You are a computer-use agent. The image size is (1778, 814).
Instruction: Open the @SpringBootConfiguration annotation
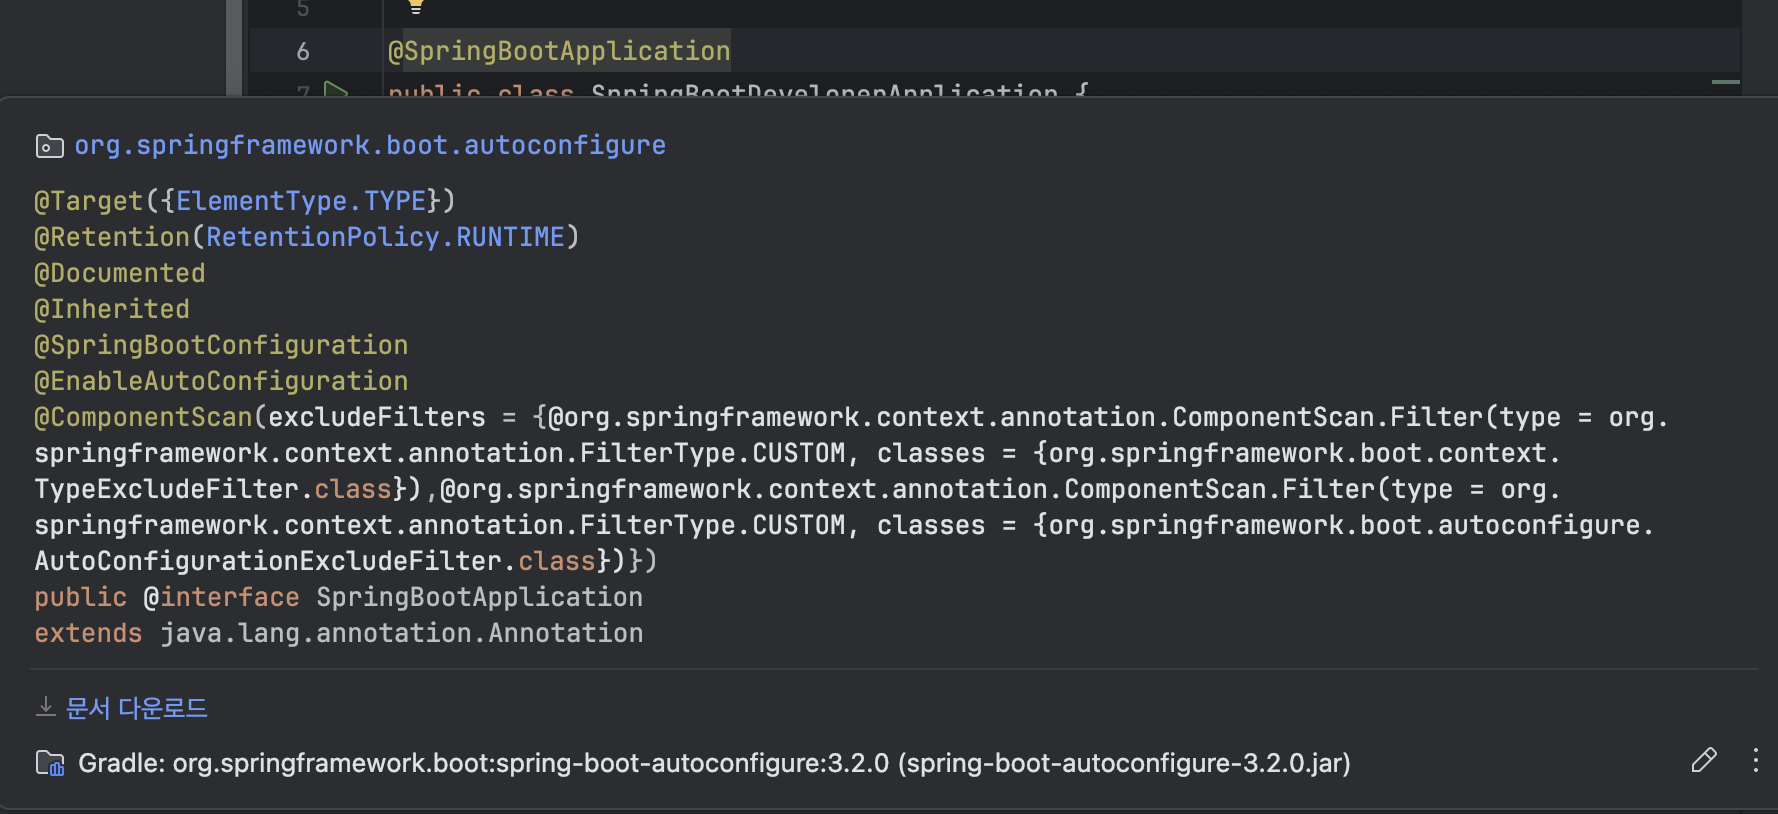click(221, 345)
